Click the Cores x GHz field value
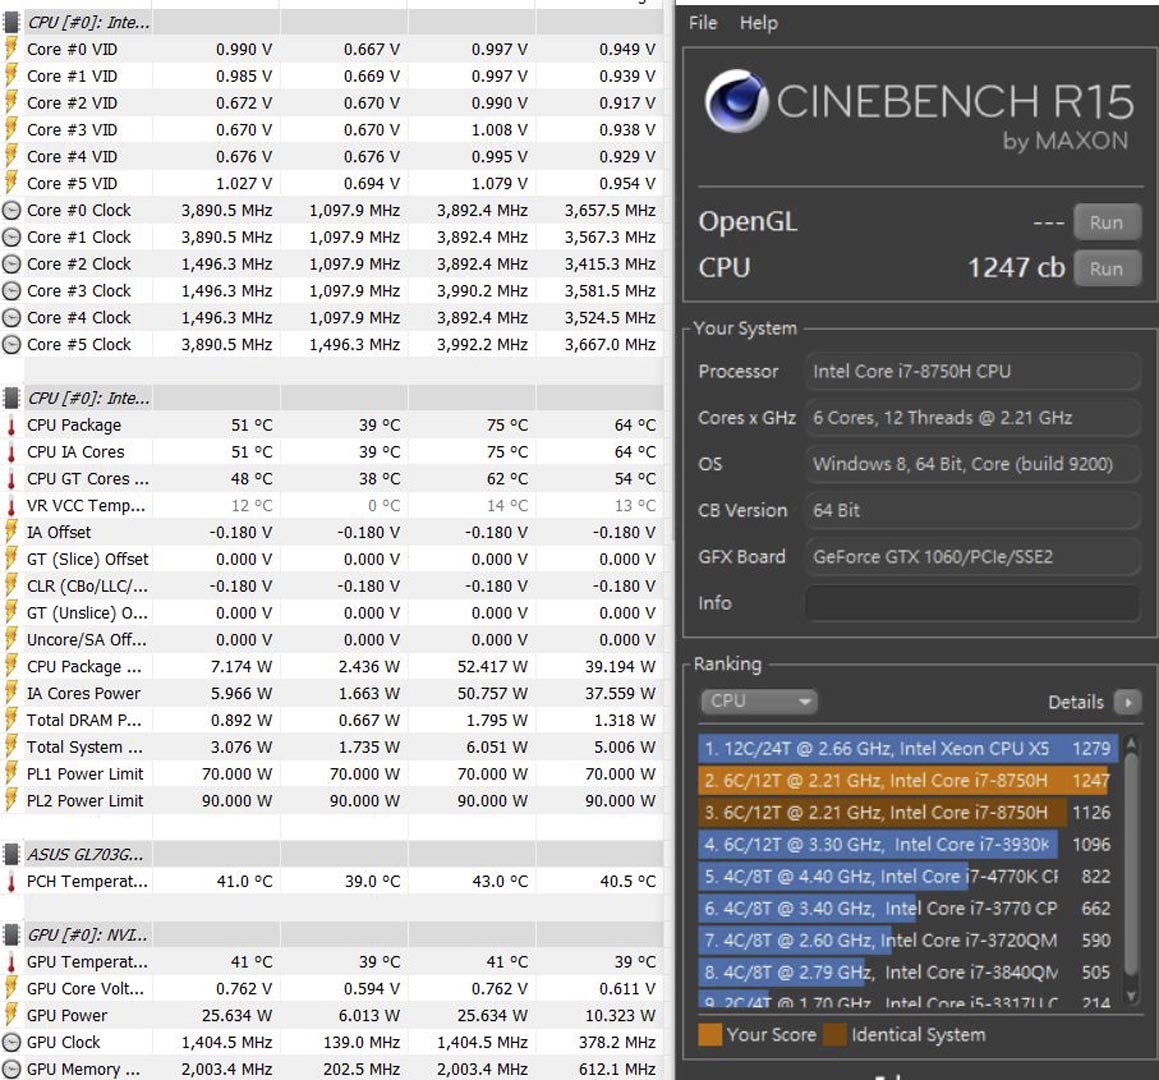 [972, 418]
